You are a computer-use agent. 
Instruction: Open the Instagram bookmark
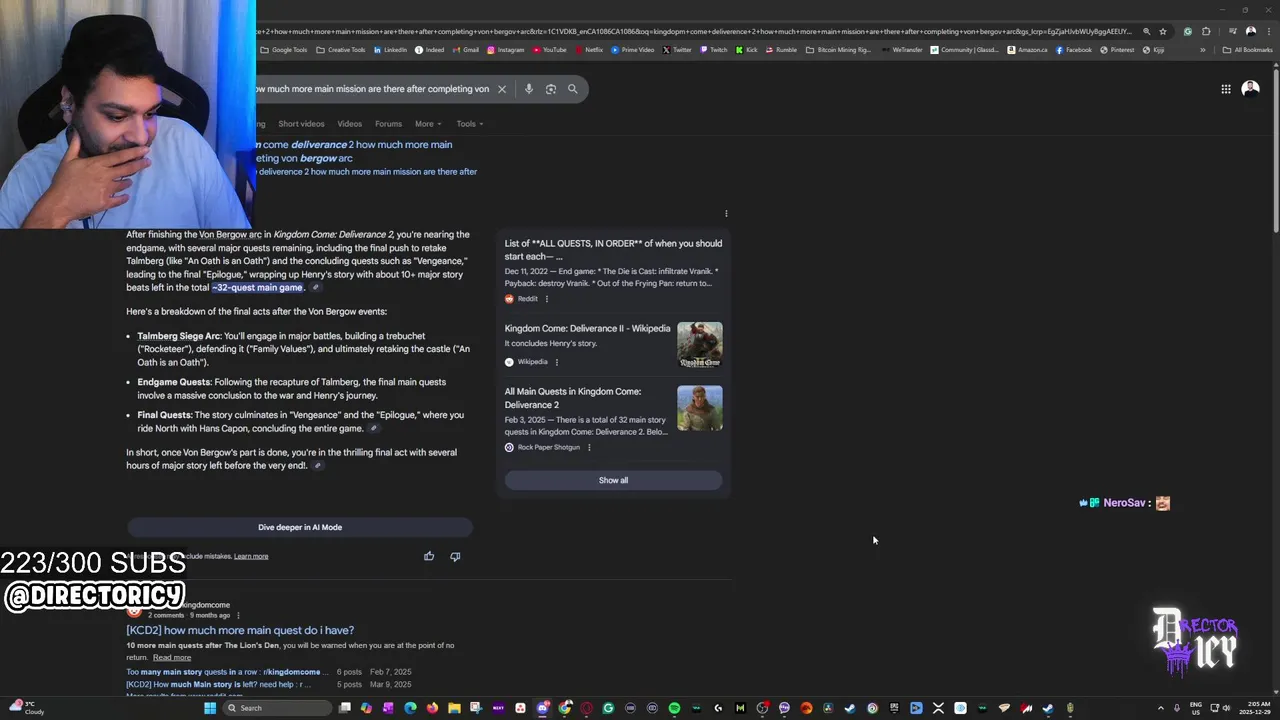pyautogui.click(x=506, y=50)
